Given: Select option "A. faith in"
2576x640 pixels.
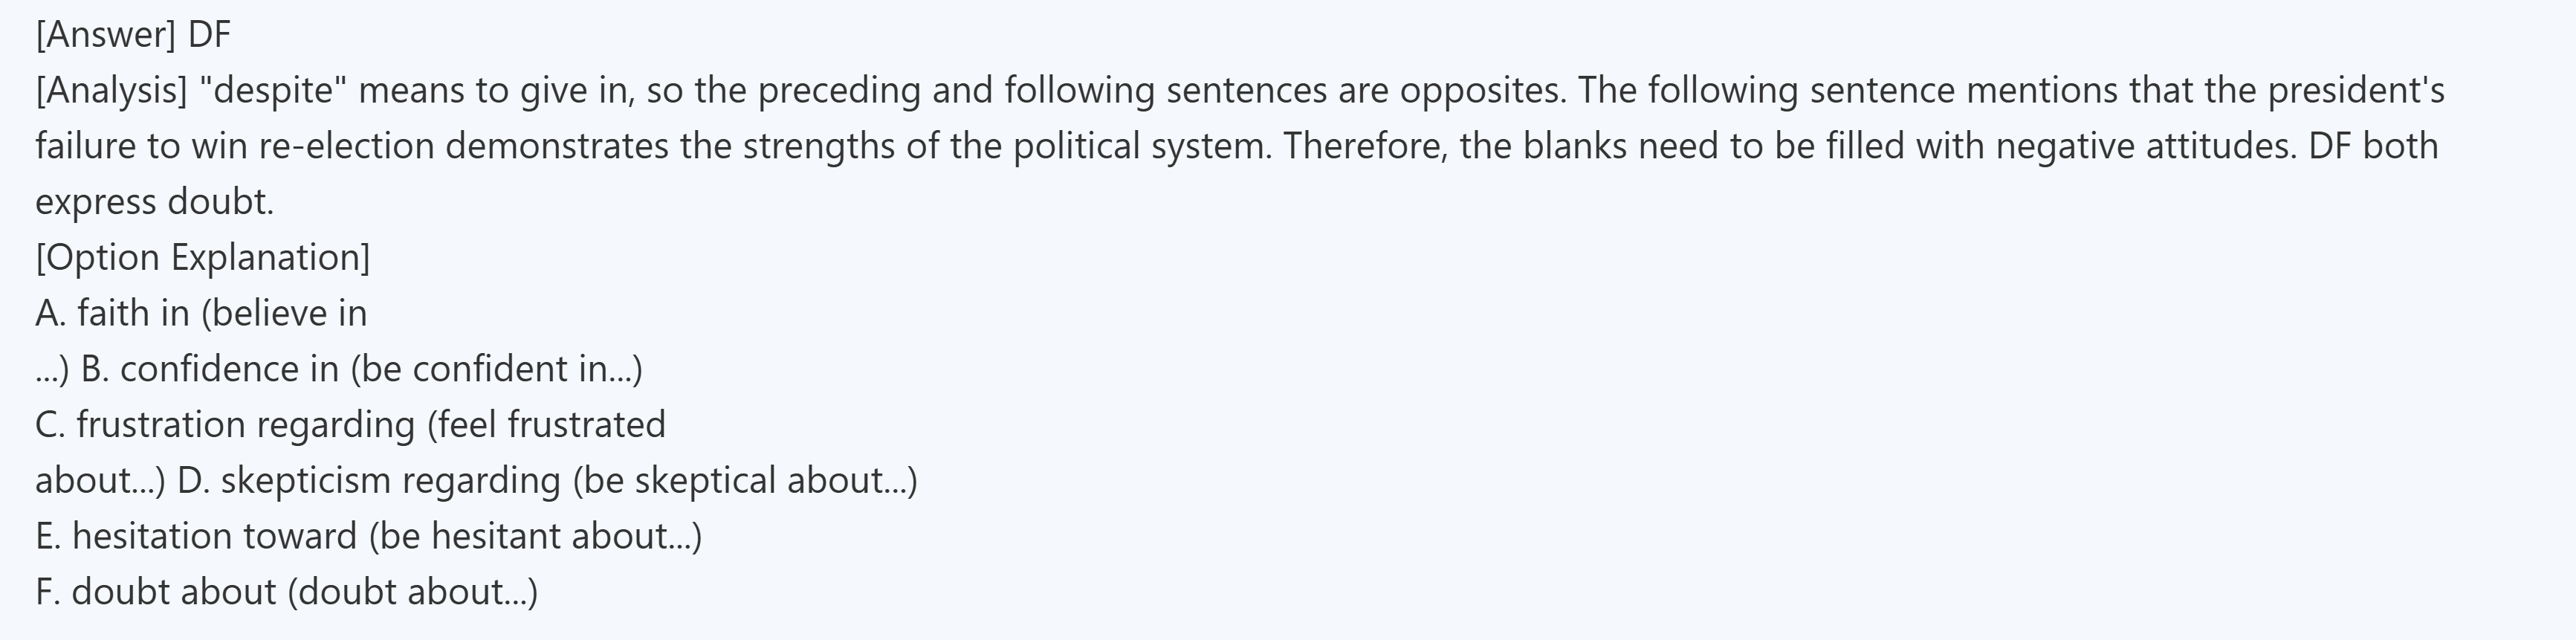Looking at the screenshot, I should (x=112, y=314).
